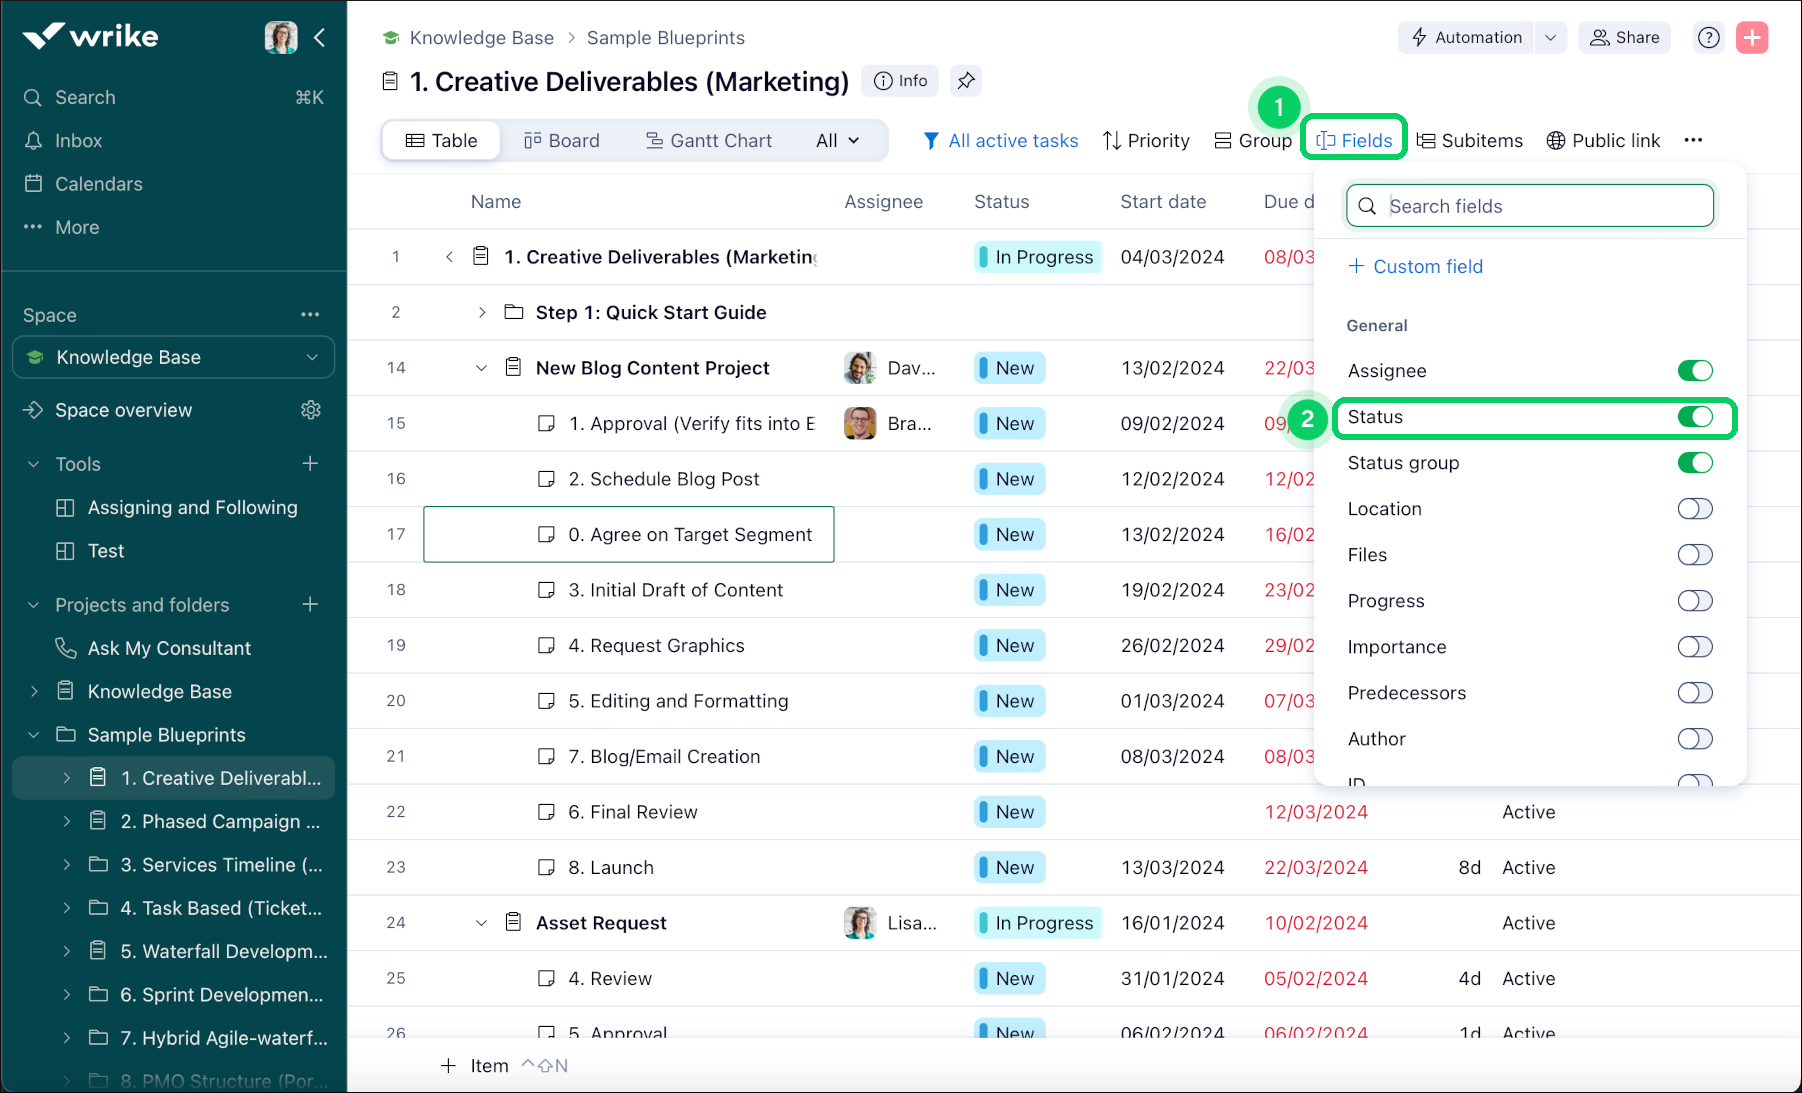Collapse the sidebar with the arrow icon
Viewport: 1802px width, 1093px height.
pos(320,38)
